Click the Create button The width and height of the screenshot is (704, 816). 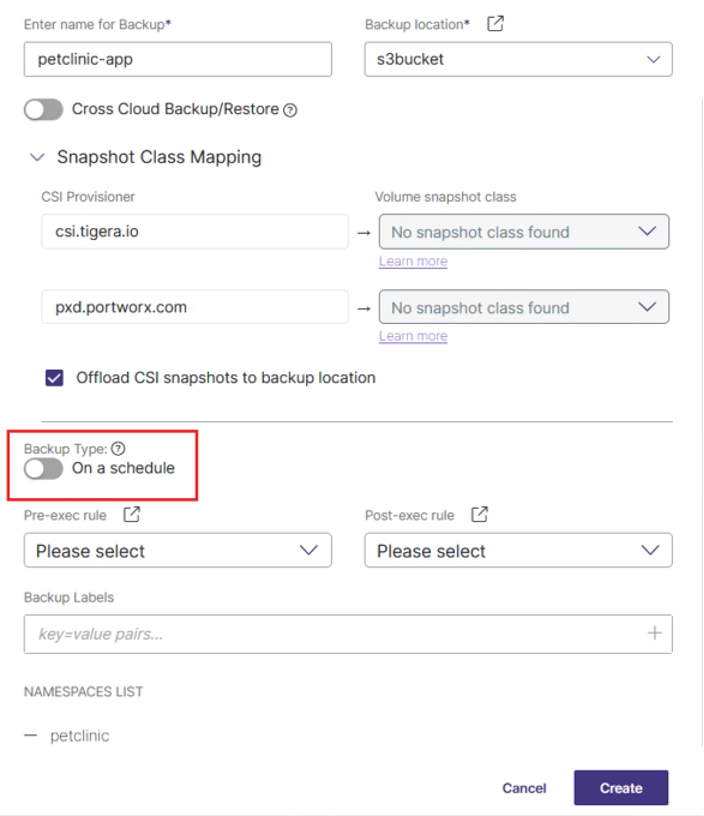coord(620,788)
